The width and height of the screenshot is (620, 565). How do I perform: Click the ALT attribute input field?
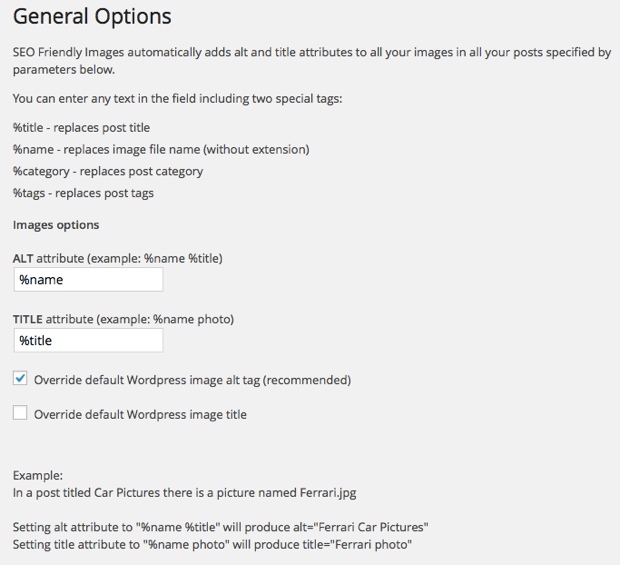point(88,280)
